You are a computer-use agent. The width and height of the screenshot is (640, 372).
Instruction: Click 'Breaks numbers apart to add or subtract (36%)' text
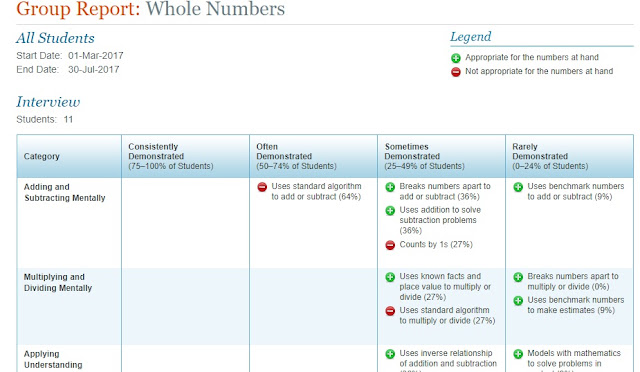pos(445,192)
